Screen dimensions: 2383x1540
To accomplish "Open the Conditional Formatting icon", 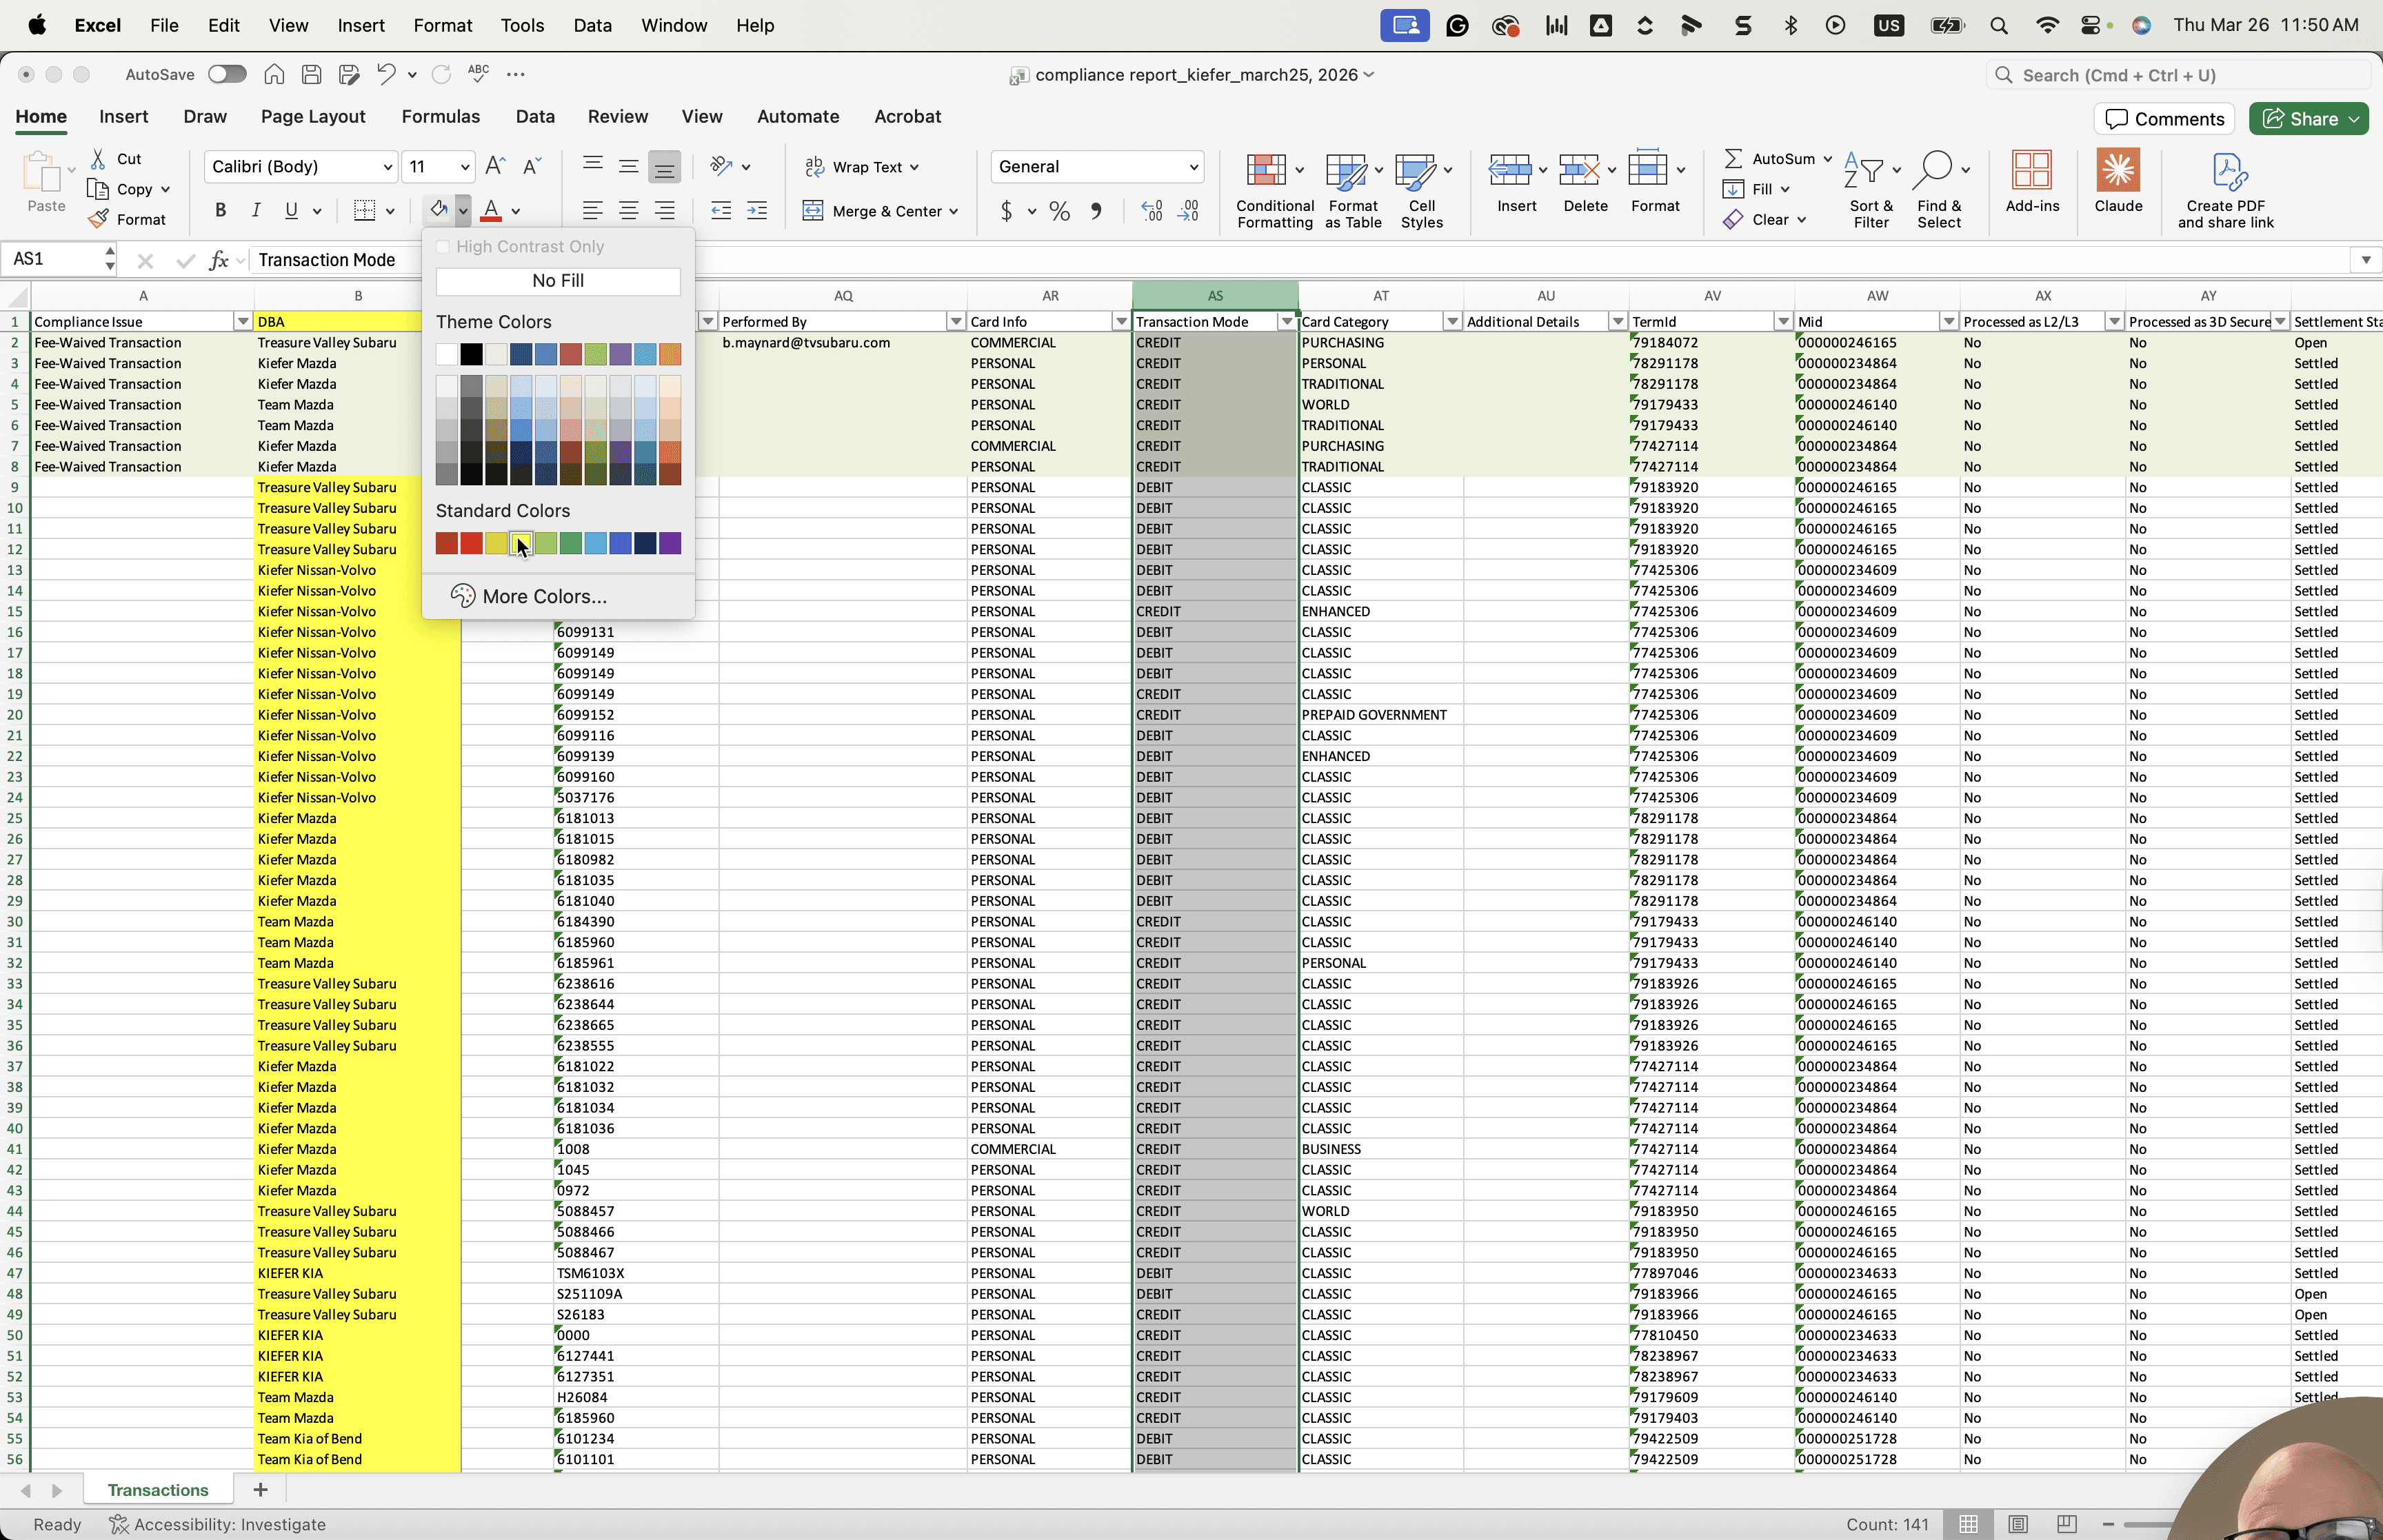I will tap(1265, 170).
